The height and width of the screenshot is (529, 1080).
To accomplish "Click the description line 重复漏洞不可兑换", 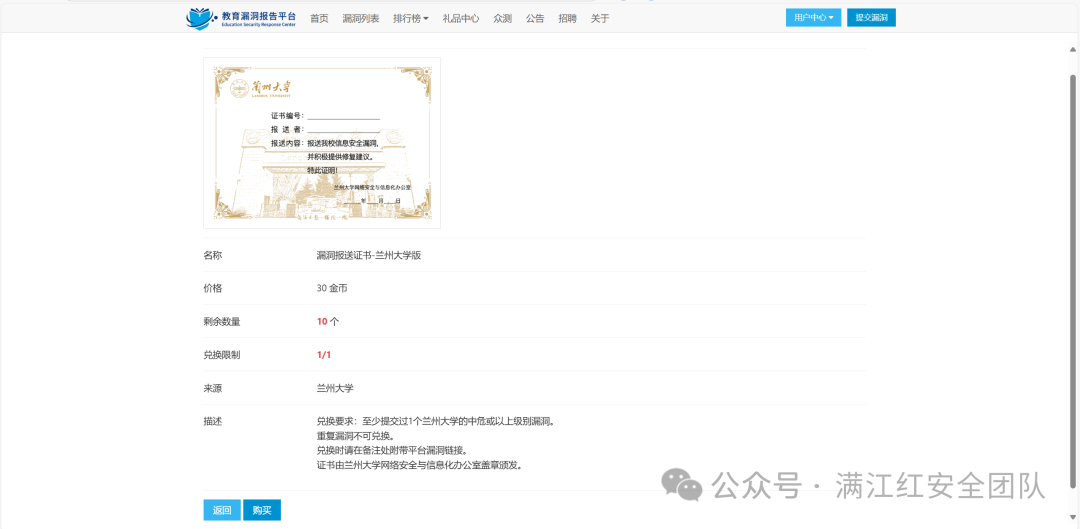I will [x=355, y=436].
